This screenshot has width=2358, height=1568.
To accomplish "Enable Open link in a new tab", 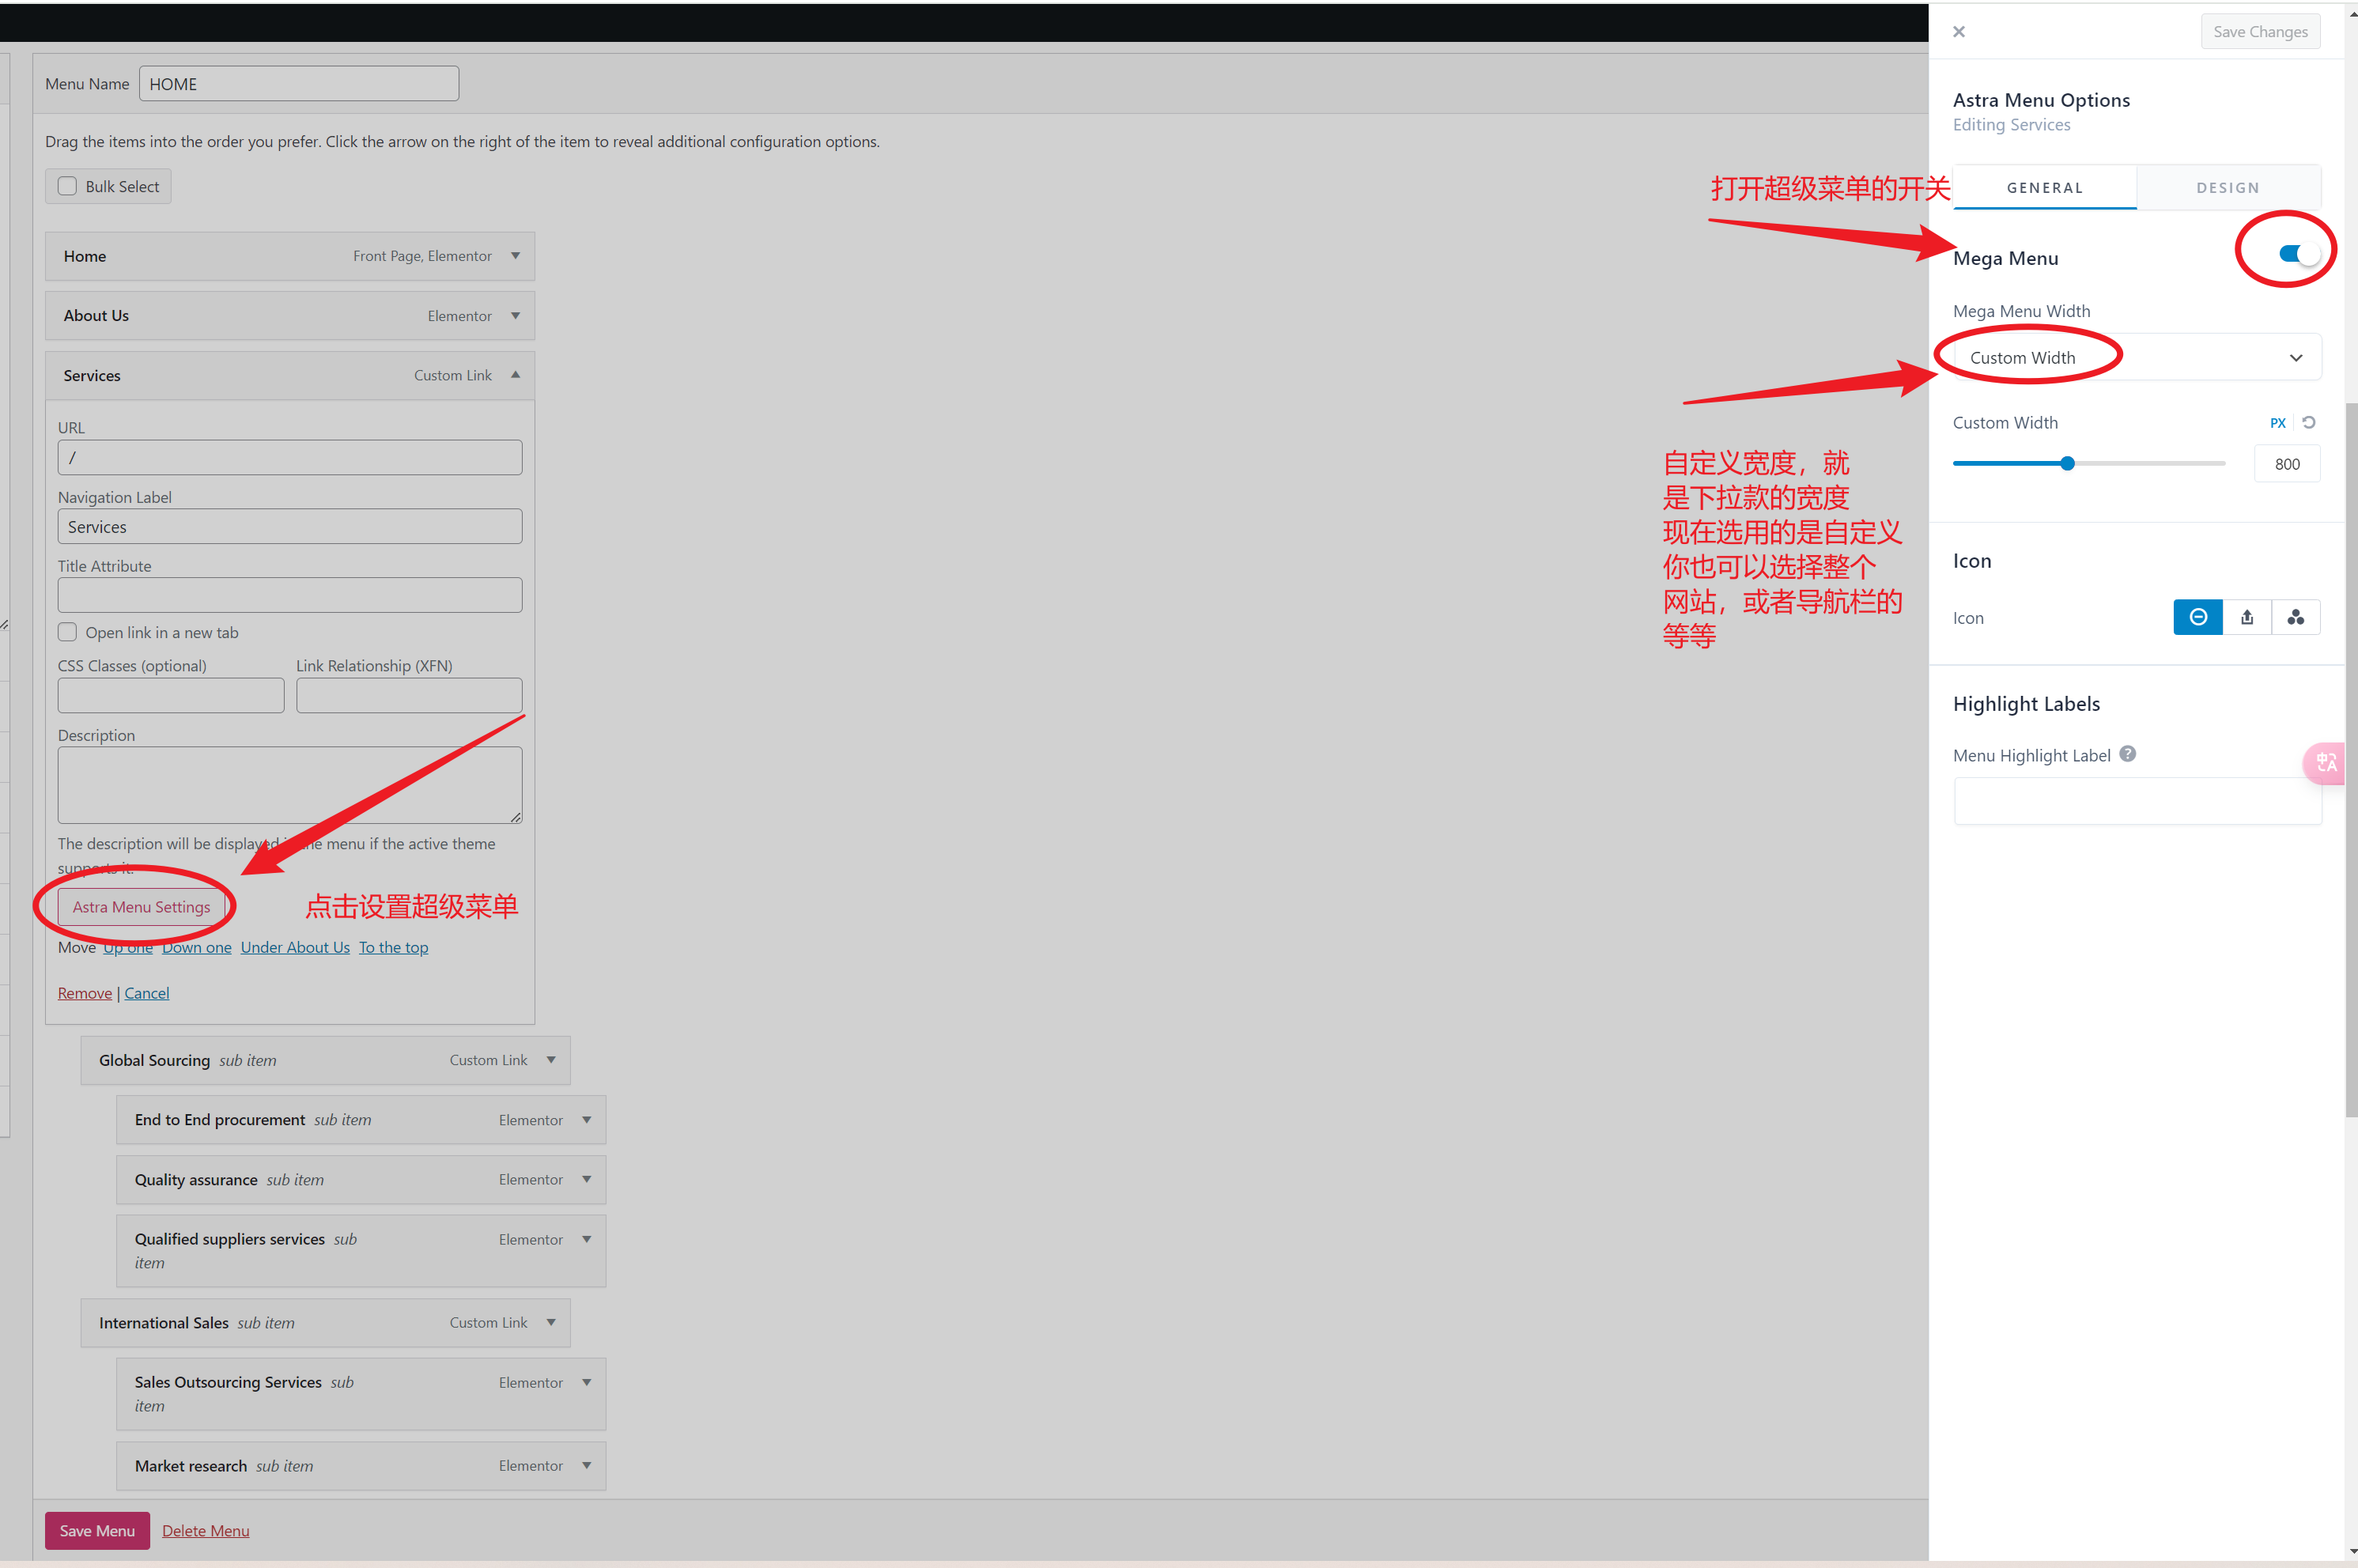I will tap(67, 632).
